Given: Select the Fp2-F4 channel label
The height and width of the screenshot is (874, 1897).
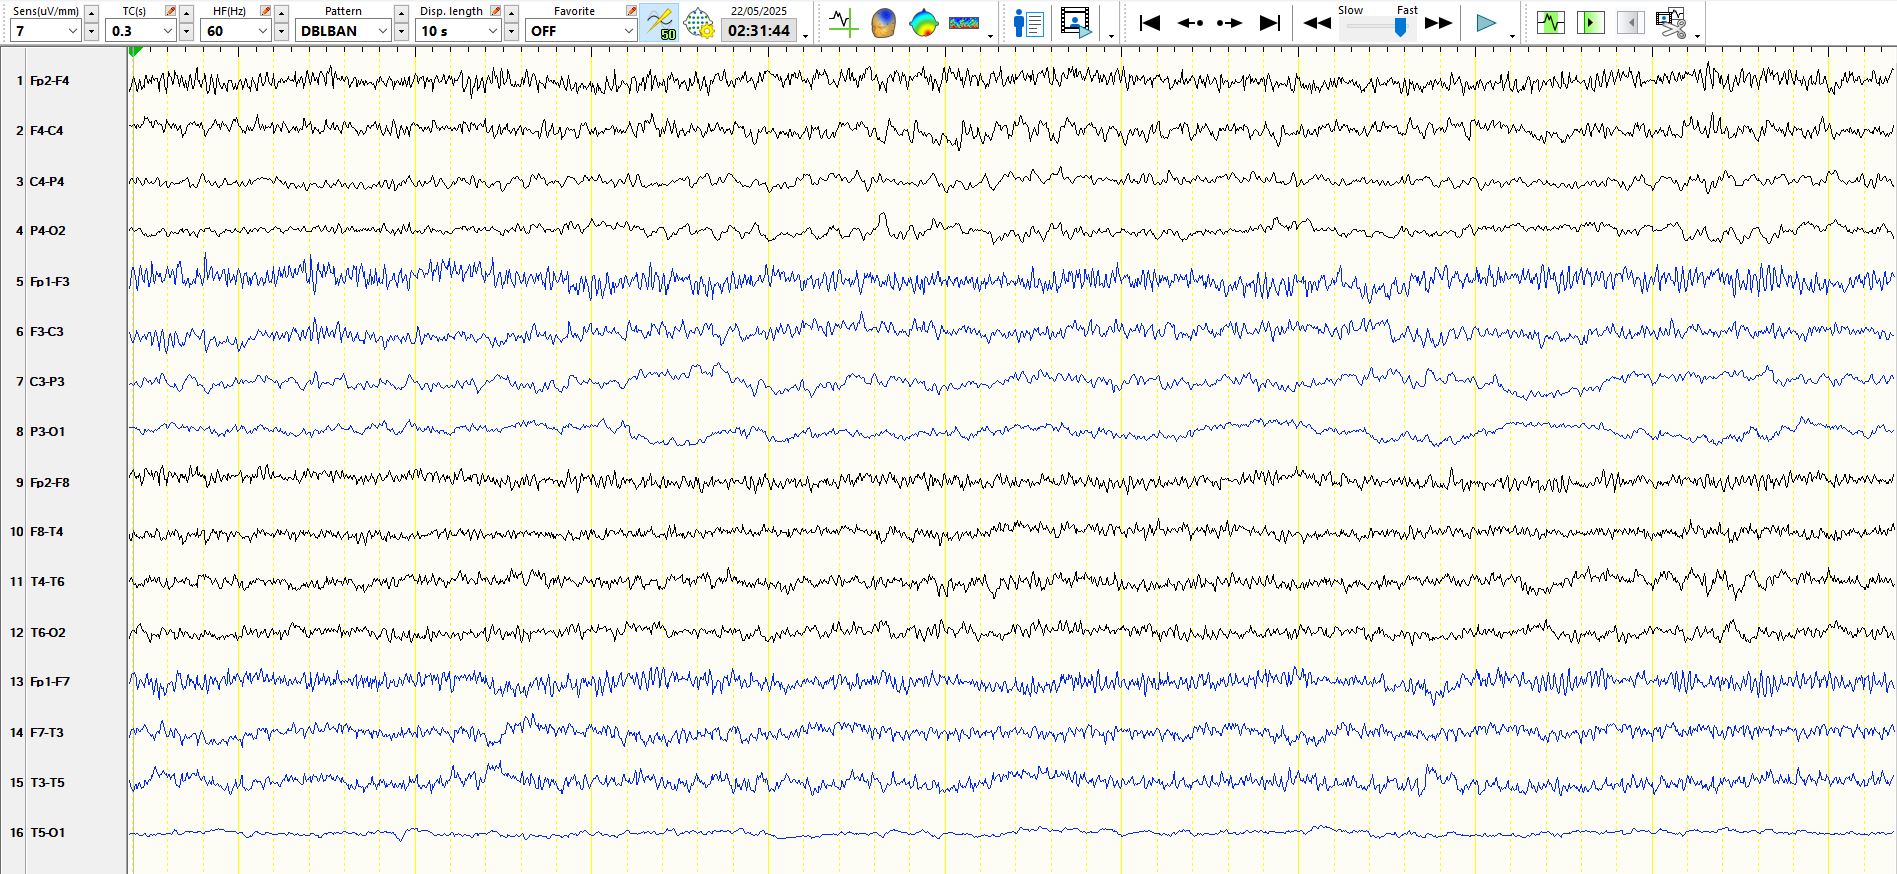Looking at the screenshot, I should click(49, 80).
